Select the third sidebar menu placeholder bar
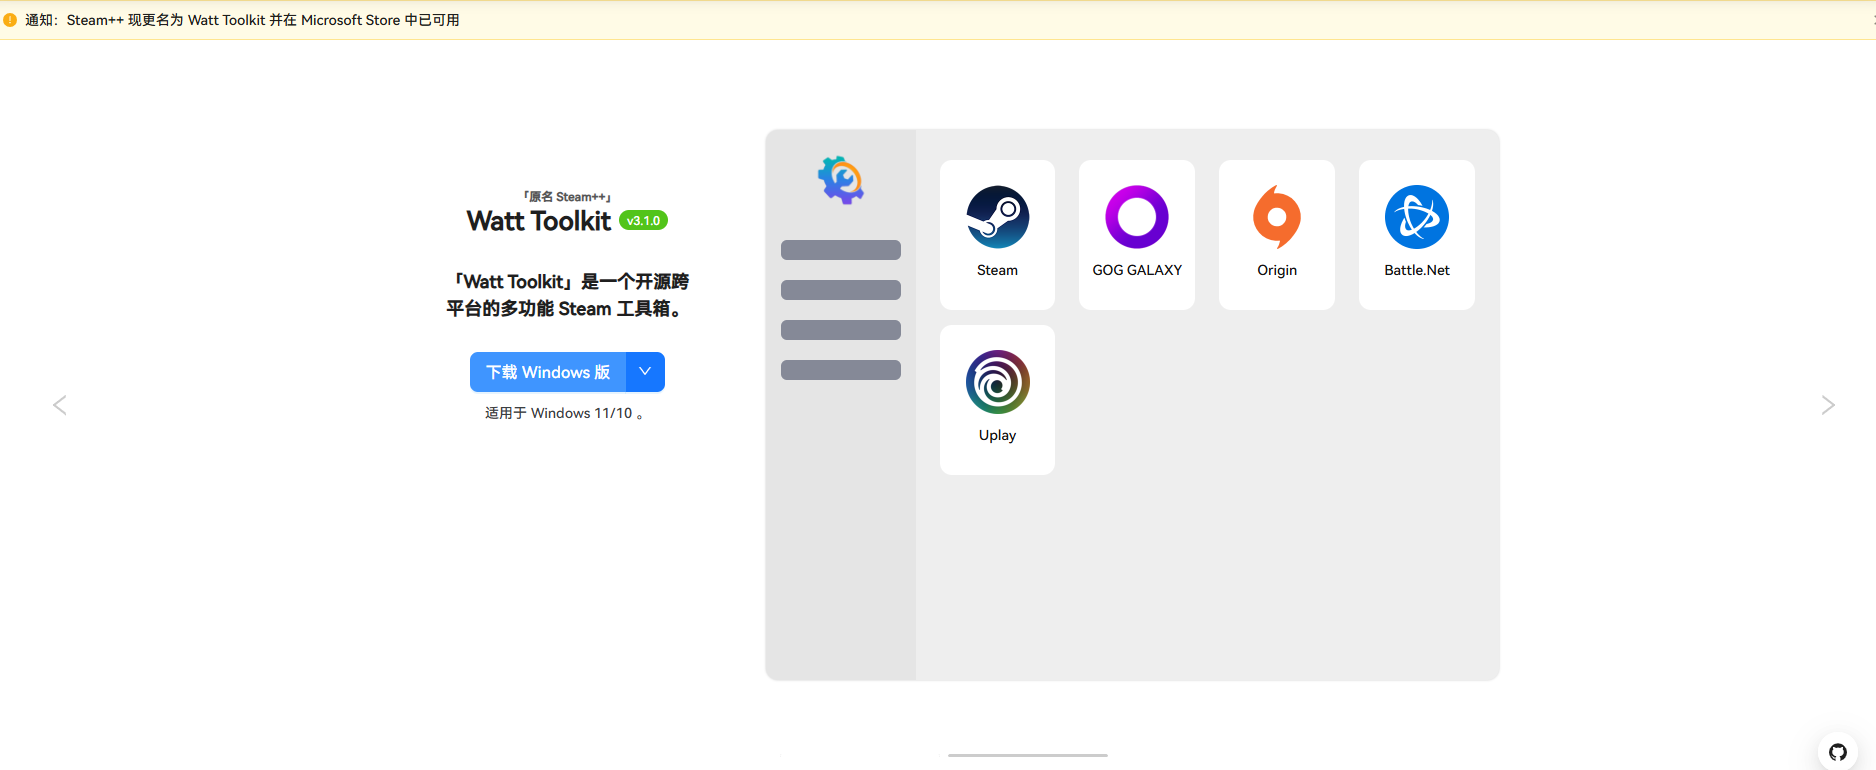The image size is (1876, 770). point(840,330)
